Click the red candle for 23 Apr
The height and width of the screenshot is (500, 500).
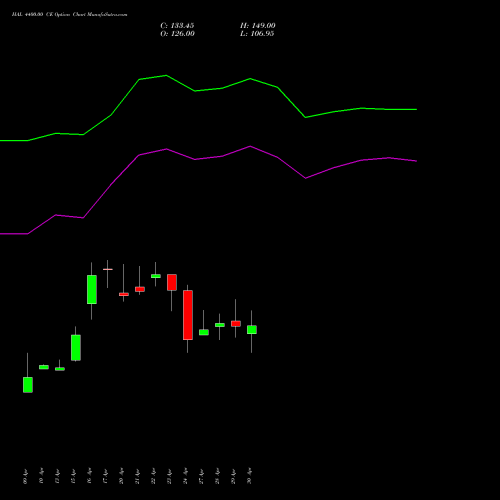(172, 282)
